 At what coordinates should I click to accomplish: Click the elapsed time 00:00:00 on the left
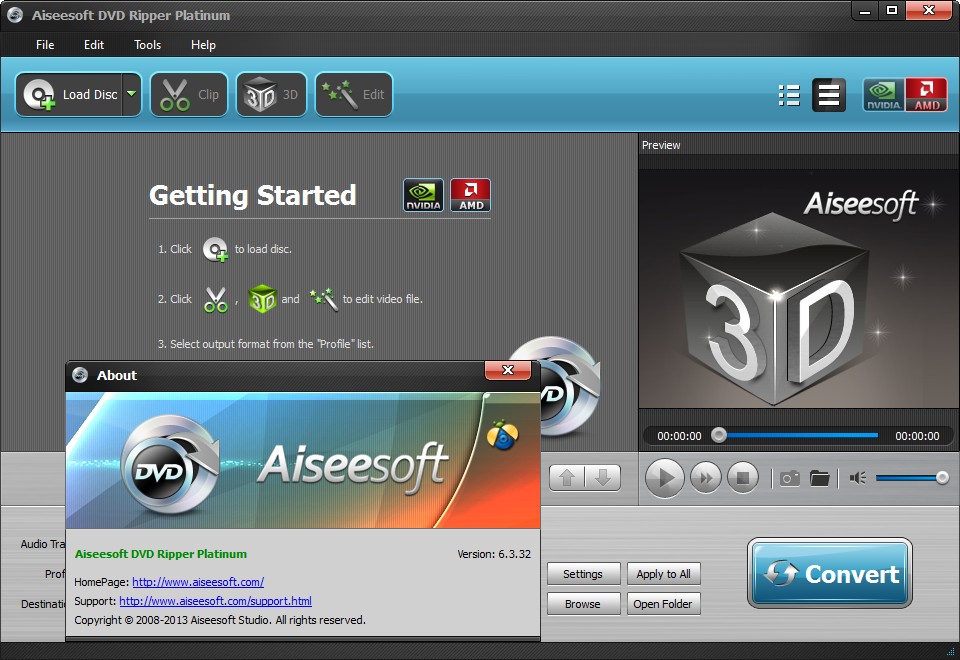click(679, 436)
